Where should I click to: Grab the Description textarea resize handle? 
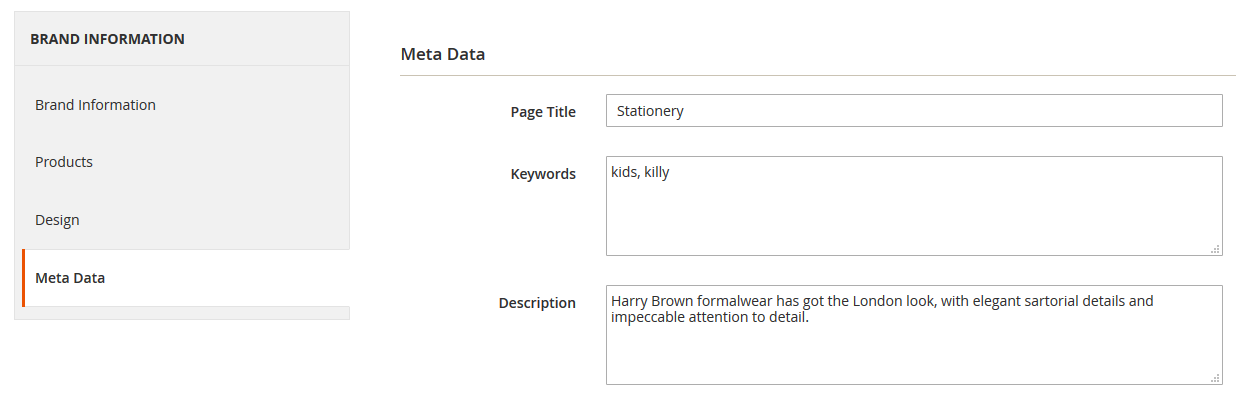pos(1216,378)
